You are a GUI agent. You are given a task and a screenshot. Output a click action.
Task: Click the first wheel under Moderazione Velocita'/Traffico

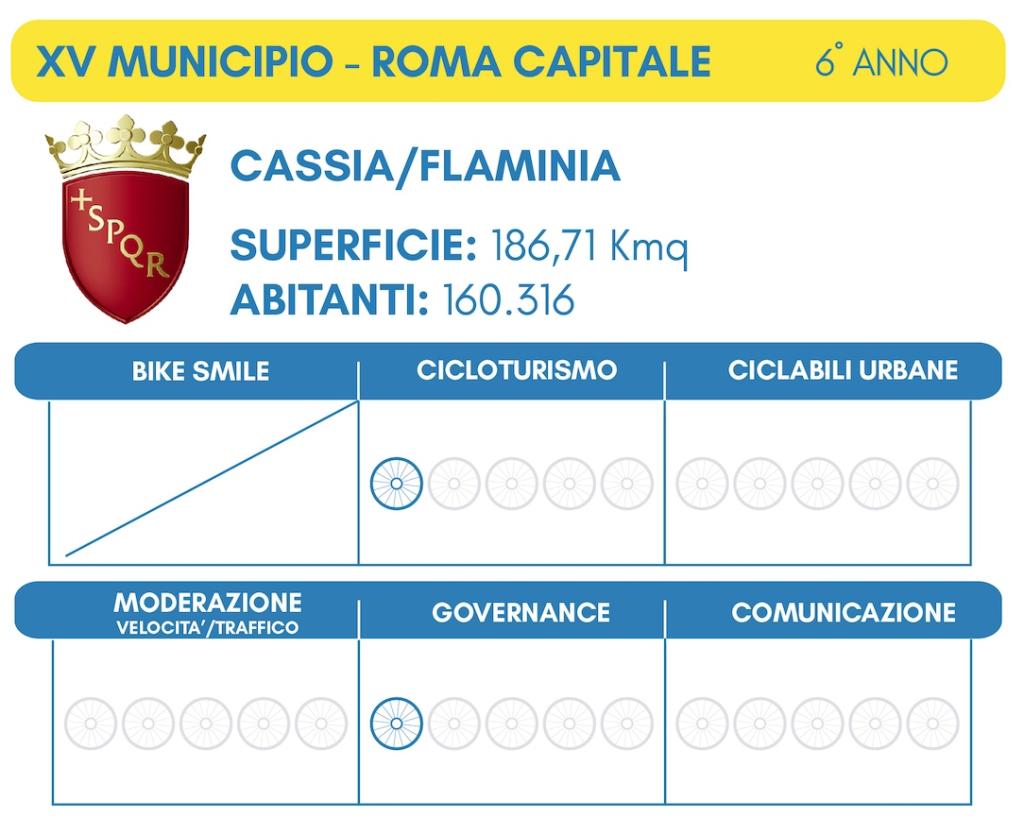[91, 723]
